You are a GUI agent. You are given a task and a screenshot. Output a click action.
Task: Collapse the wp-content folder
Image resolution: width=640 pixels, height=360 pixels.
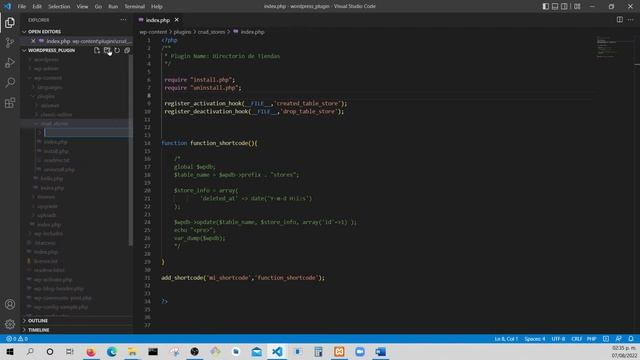pos(47,78)
